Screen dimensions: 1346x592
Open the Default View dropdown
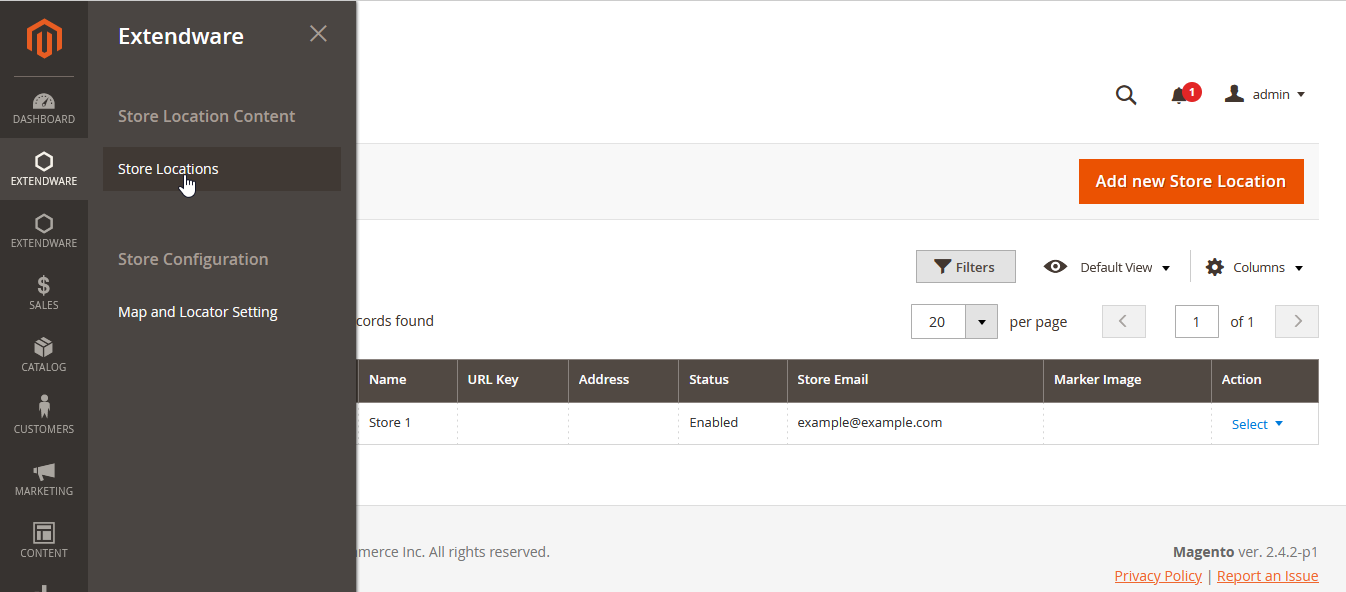coord(1107,267)
